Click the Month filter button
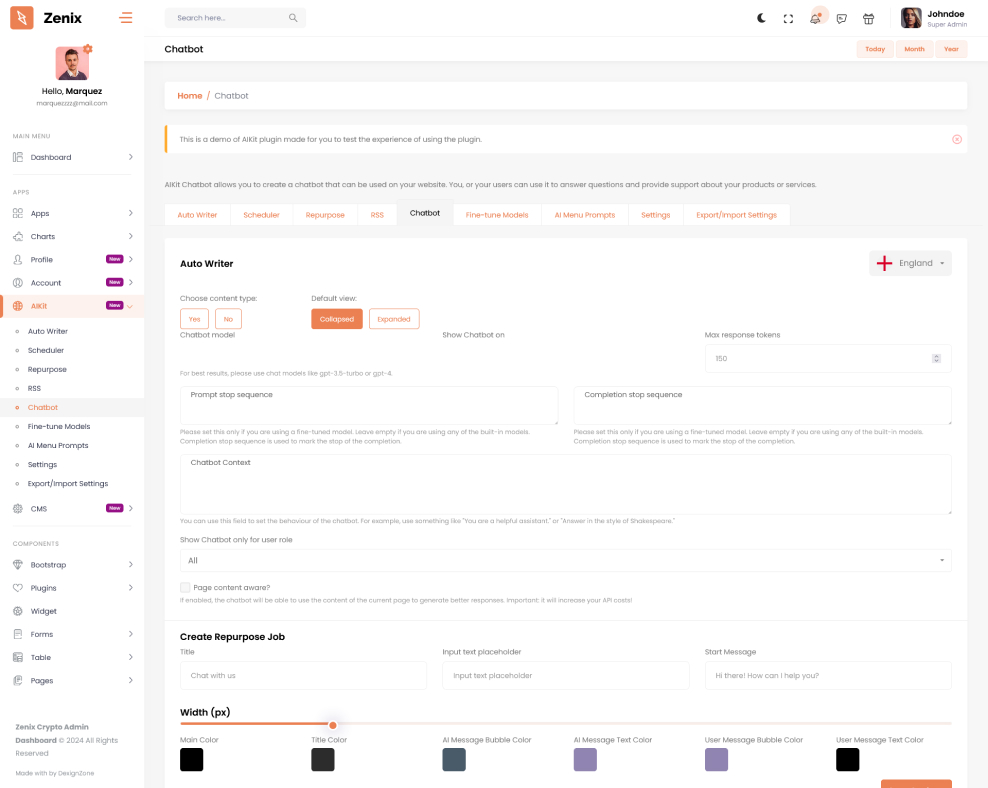 [x=914, y=49]
